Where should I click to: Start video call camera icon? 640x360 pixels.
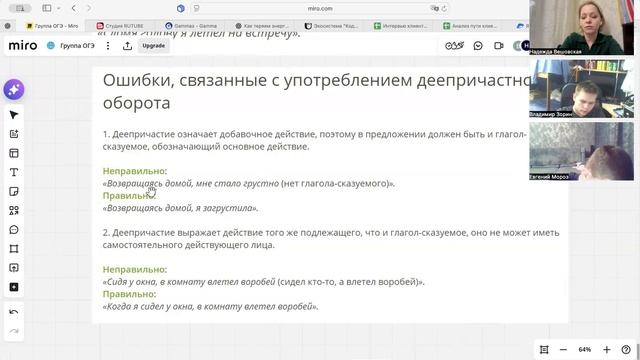[x=498, y=46]
